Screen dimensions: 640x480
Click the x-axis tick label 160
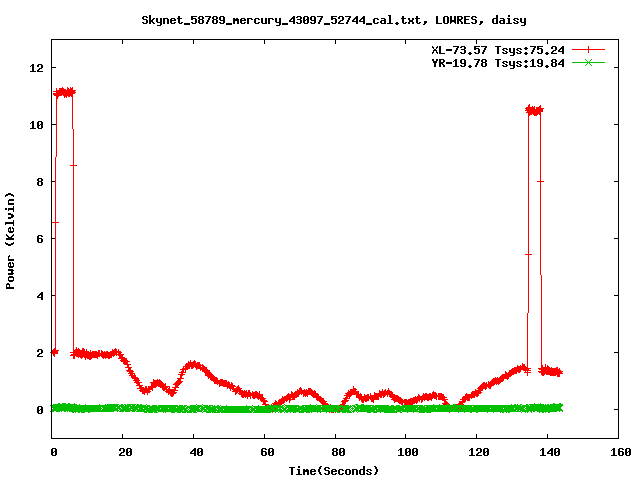point(621,452)
